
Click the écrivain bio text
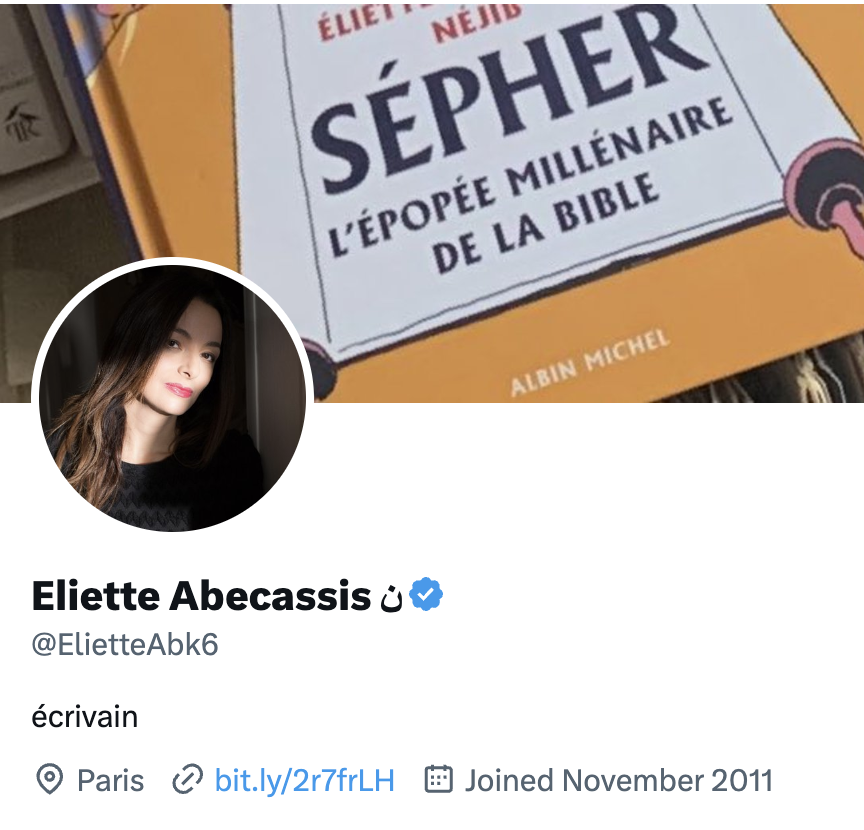point(85,716)
